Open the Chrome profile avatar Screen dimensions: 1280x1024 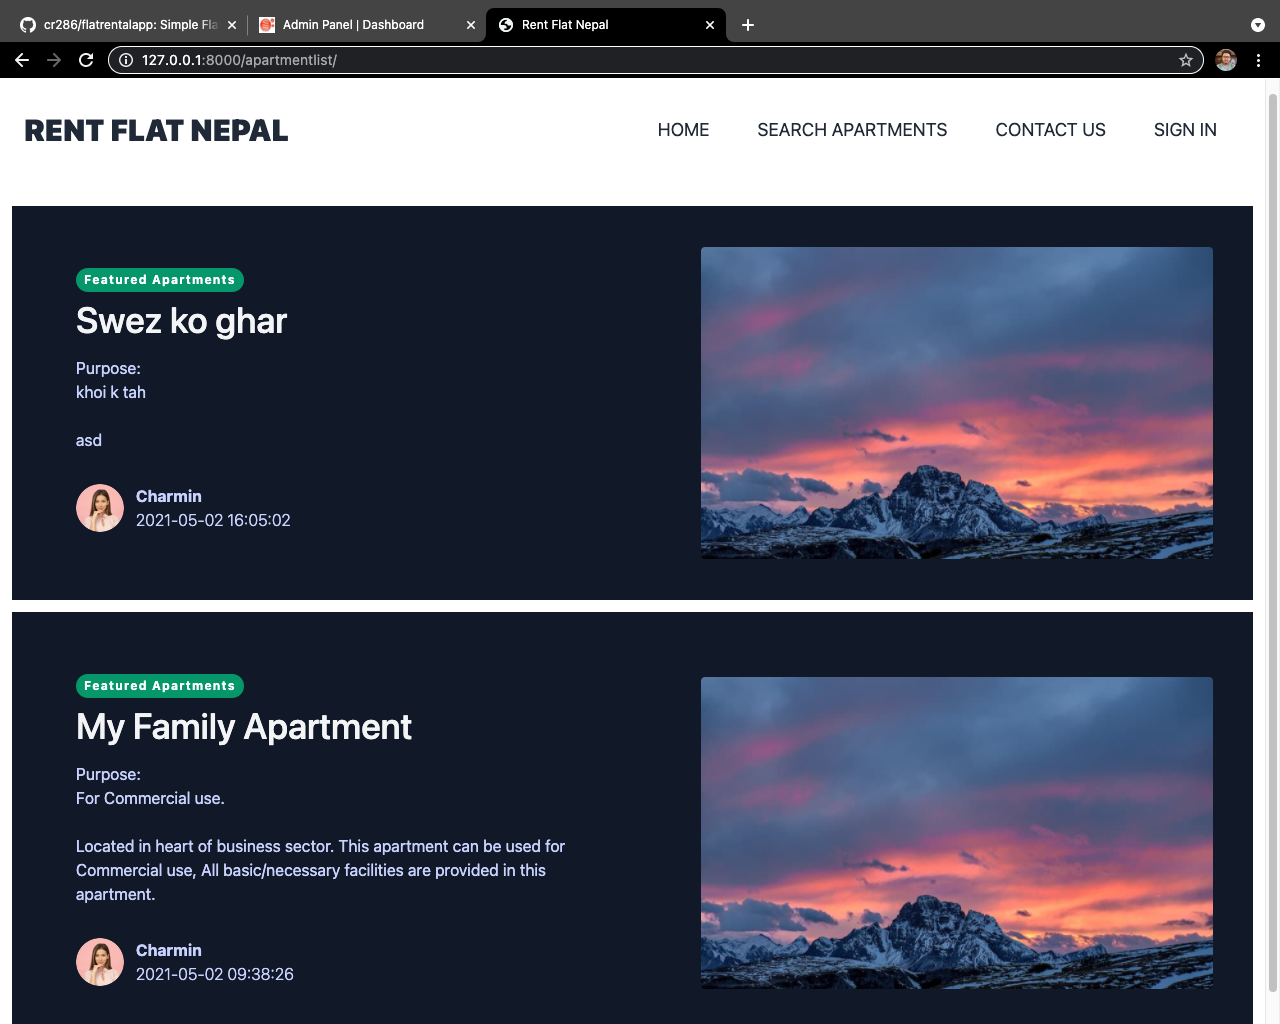coord(1226,60)
